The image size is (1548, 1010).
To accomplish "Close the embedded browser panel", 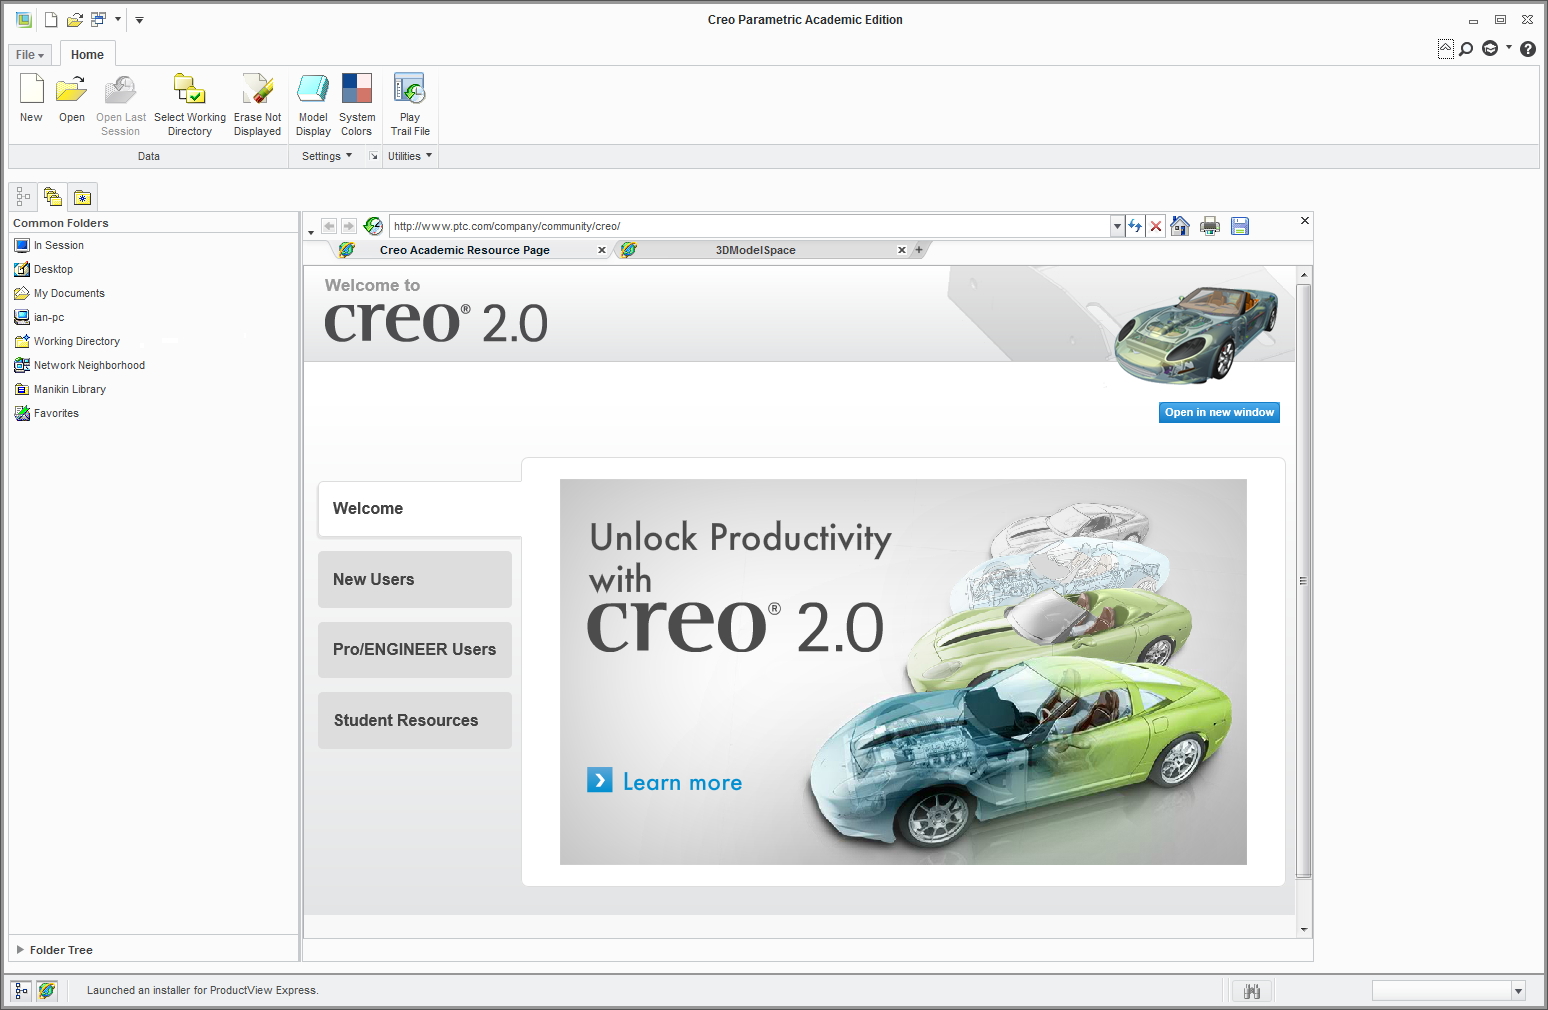I will (x=1305, y=220).
